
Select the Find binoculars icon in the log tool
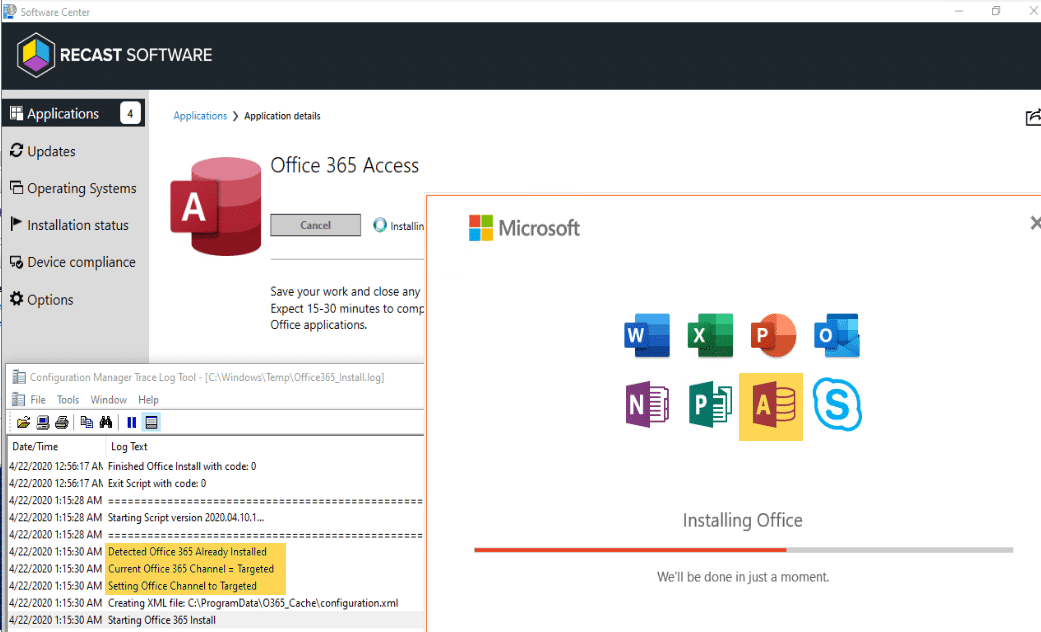point(106,422)
